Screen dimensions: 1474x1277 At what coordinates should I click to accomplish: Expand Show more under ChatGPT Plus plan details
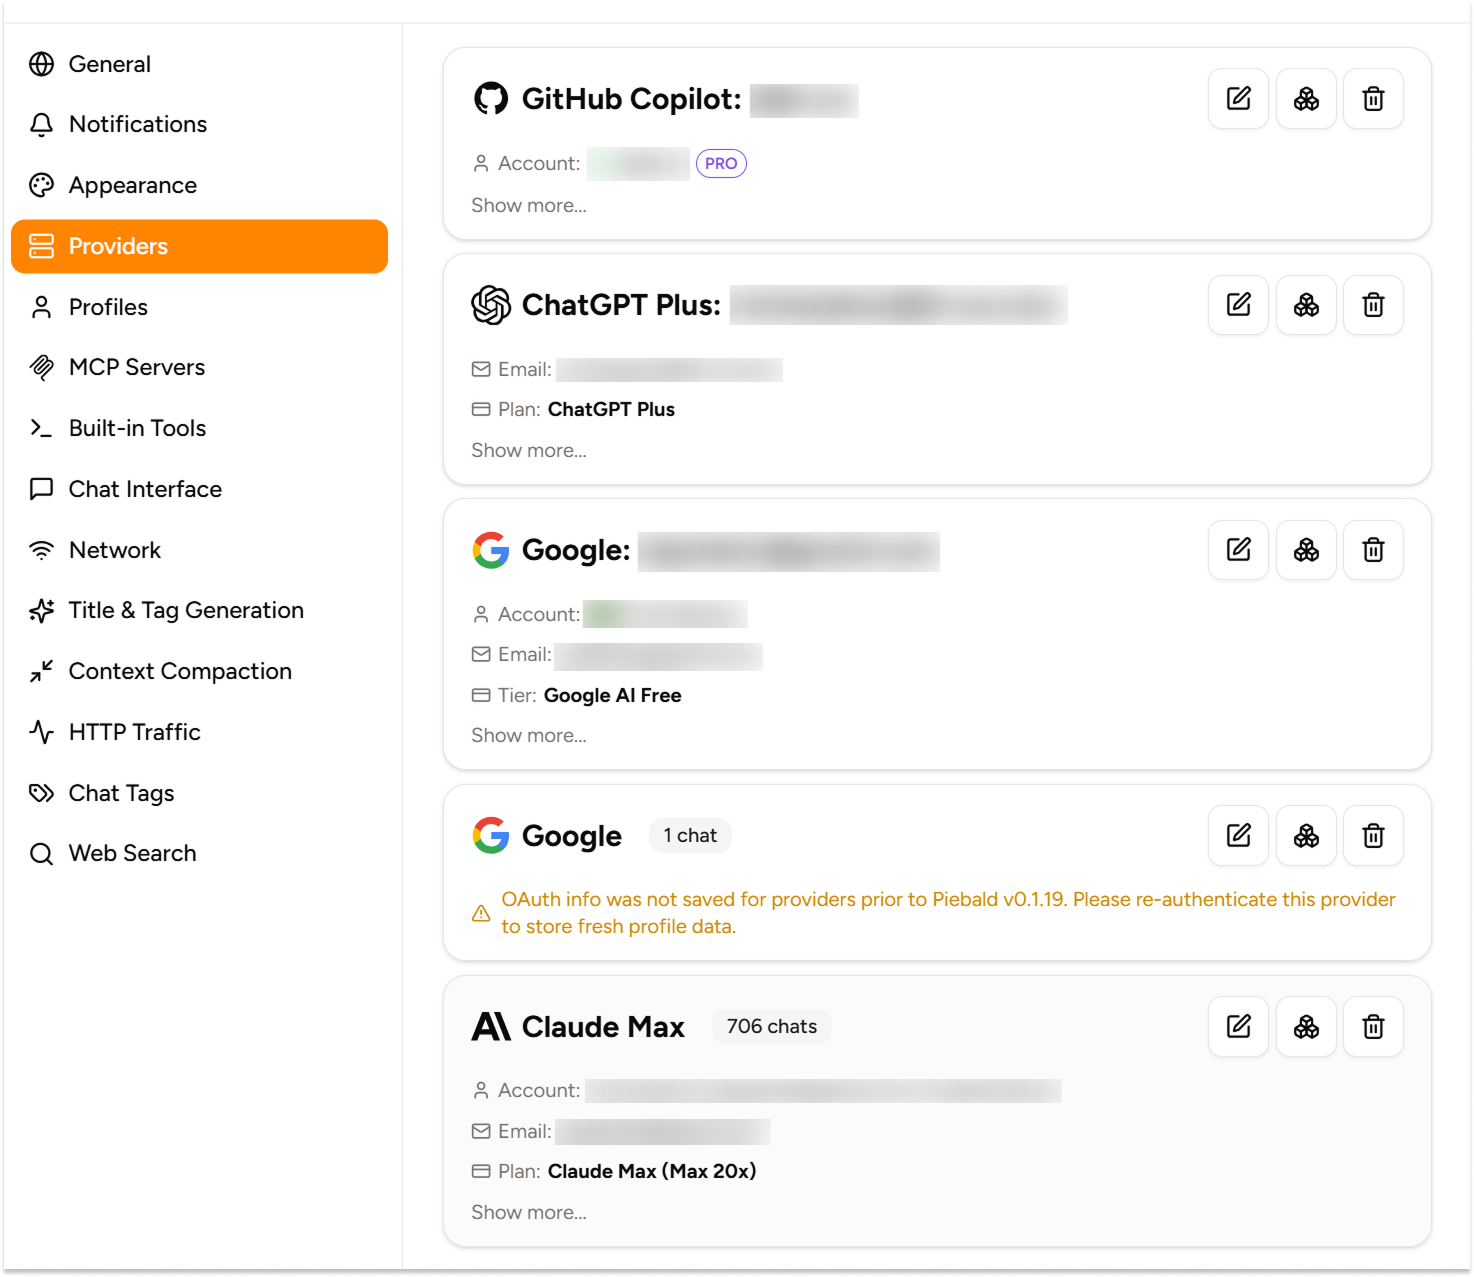(528, 450)
